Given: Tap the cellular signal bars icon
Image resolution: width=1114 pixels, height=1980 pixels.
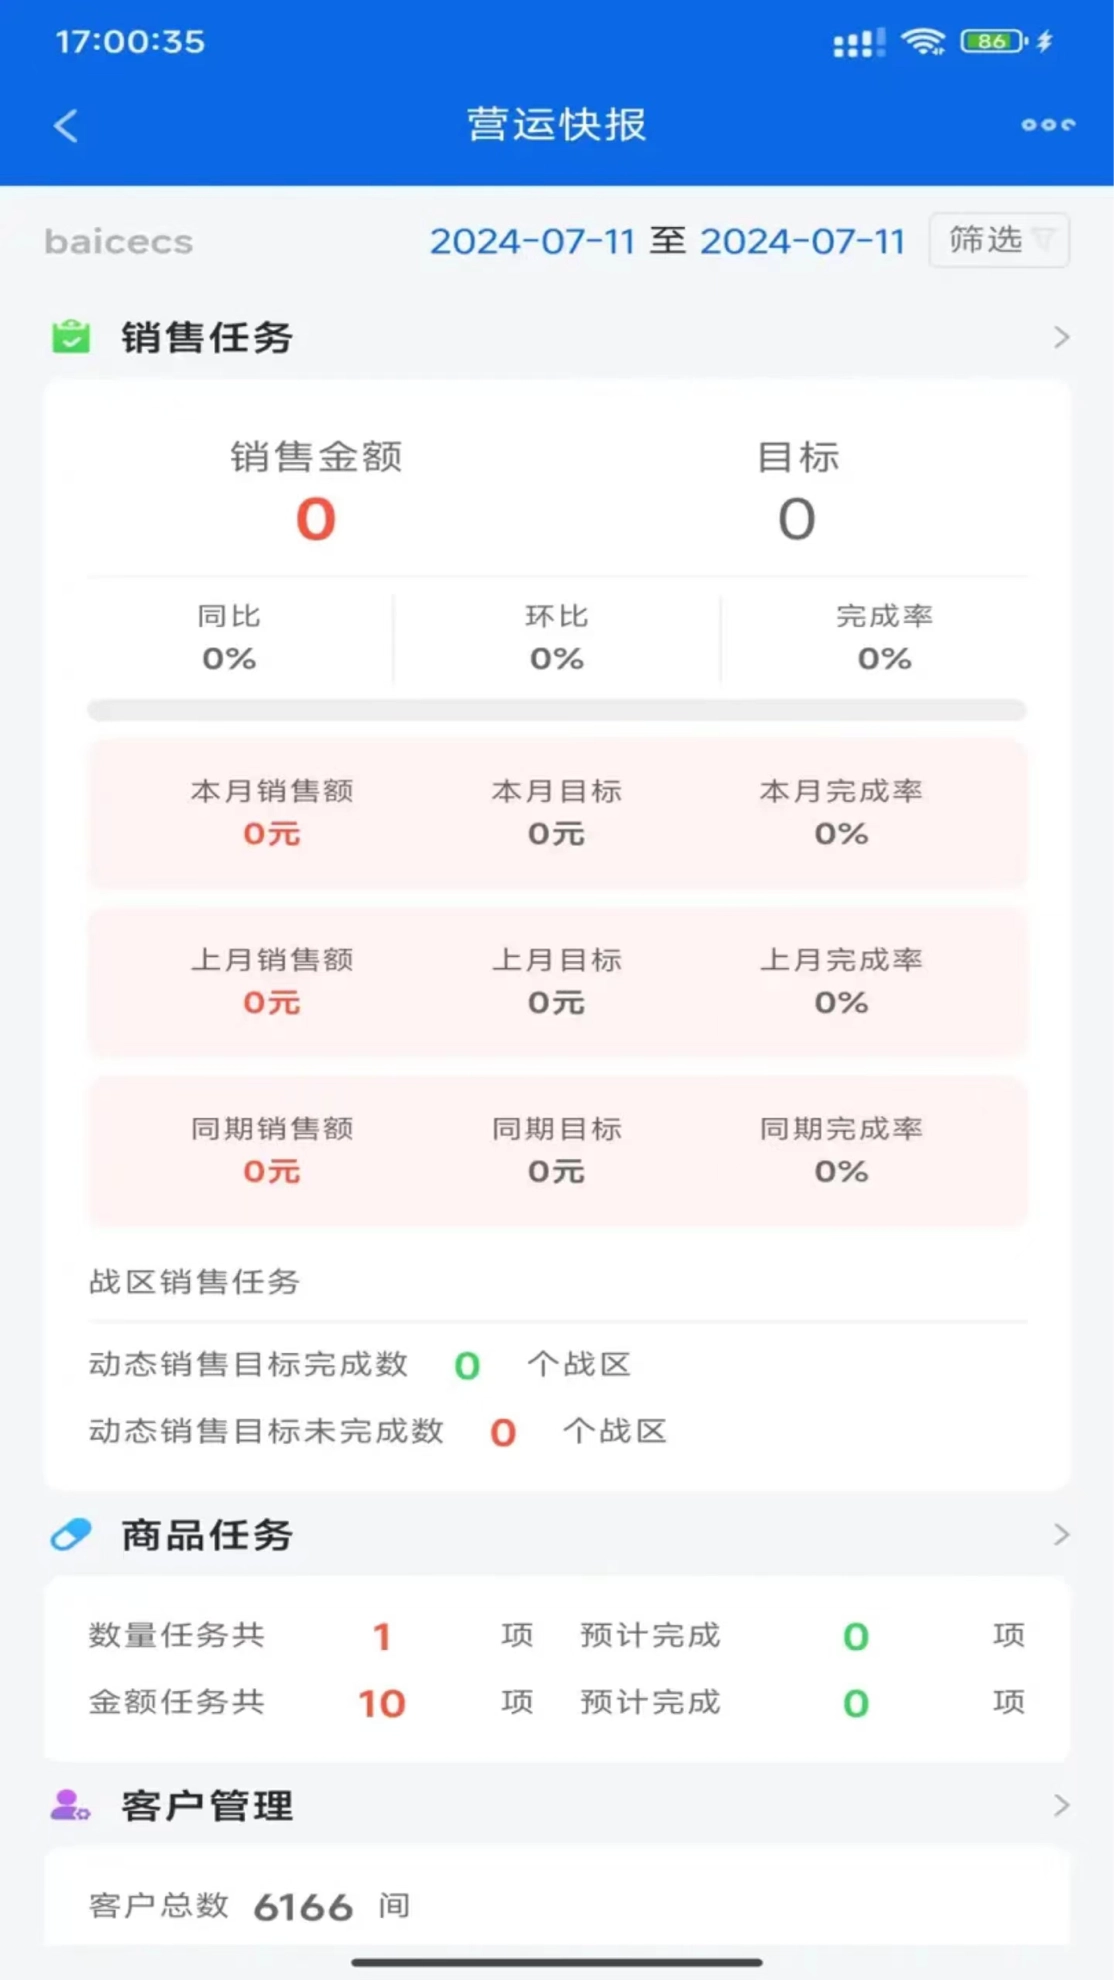Looking at the screenshot, I should click(858, 43).
